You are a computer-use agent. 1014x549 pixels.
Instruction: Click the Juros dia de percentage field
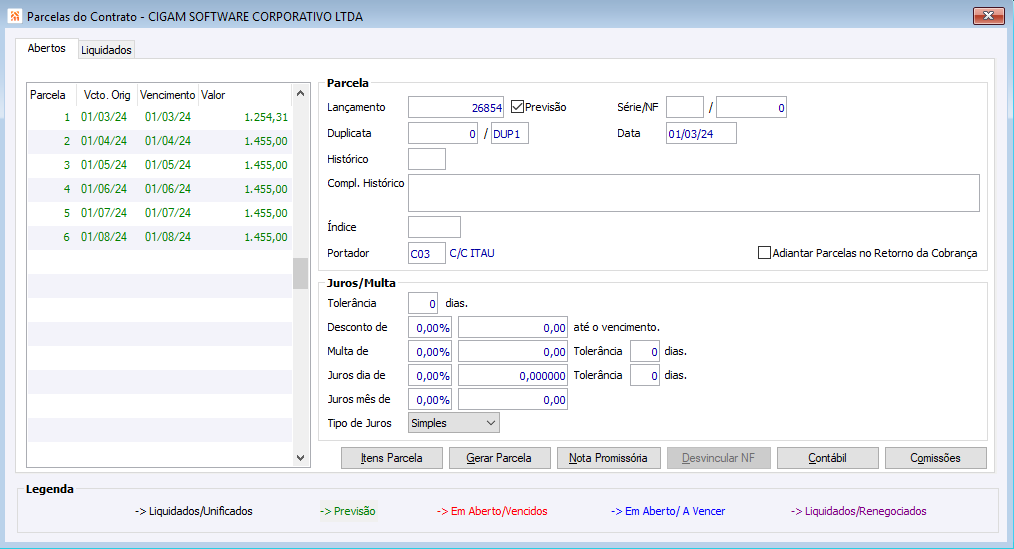(x=430, y=376)
